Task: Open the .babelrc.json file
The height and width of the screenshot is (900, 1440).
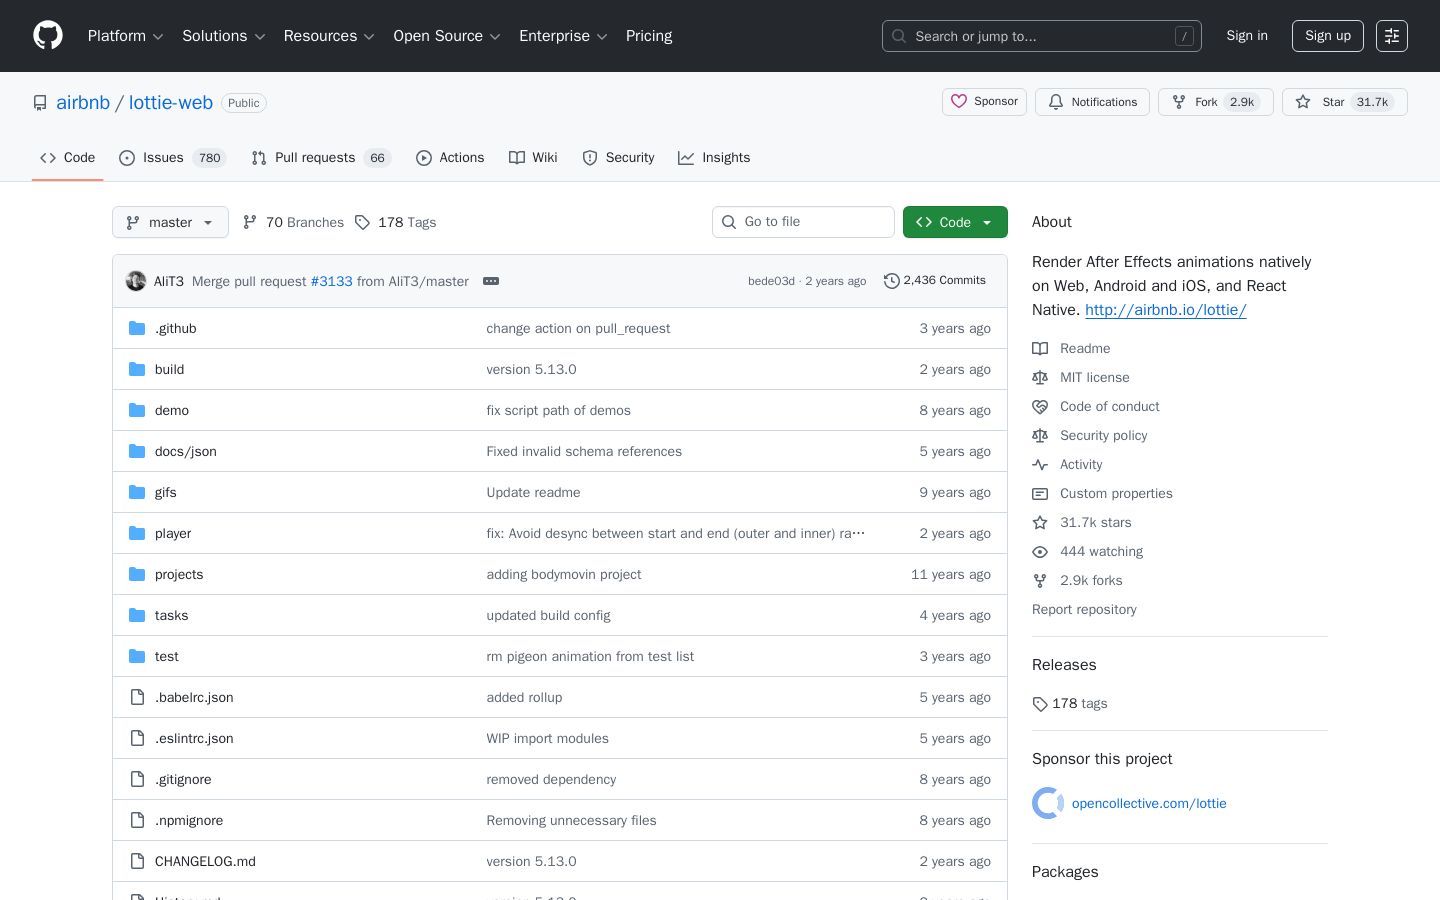Action: pos(194,697)
